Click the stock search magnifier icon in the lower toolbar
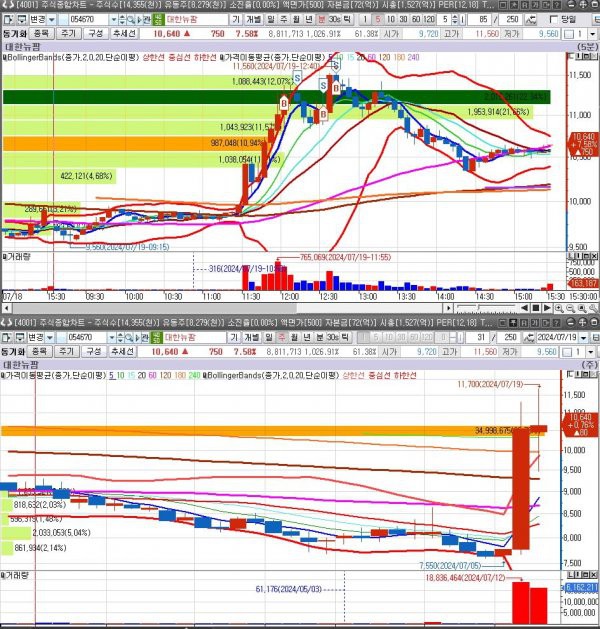Screen dimensions: 600x629 (x=129, y=337)
